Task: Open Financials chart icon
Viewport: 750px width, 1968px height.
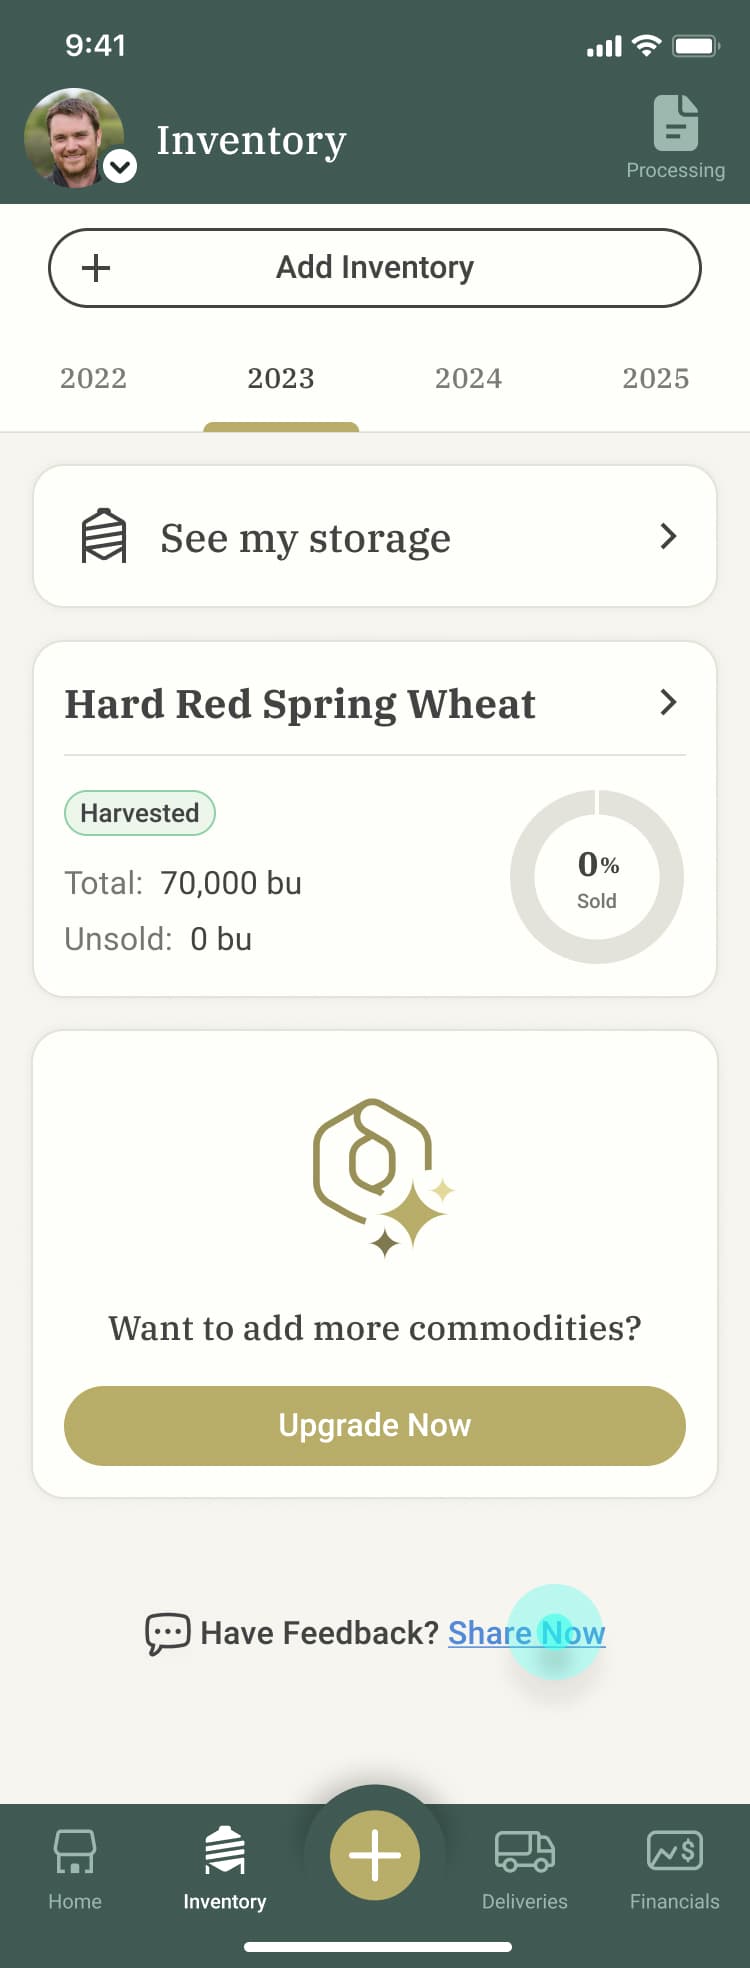Action: (x=675, y=1852)
